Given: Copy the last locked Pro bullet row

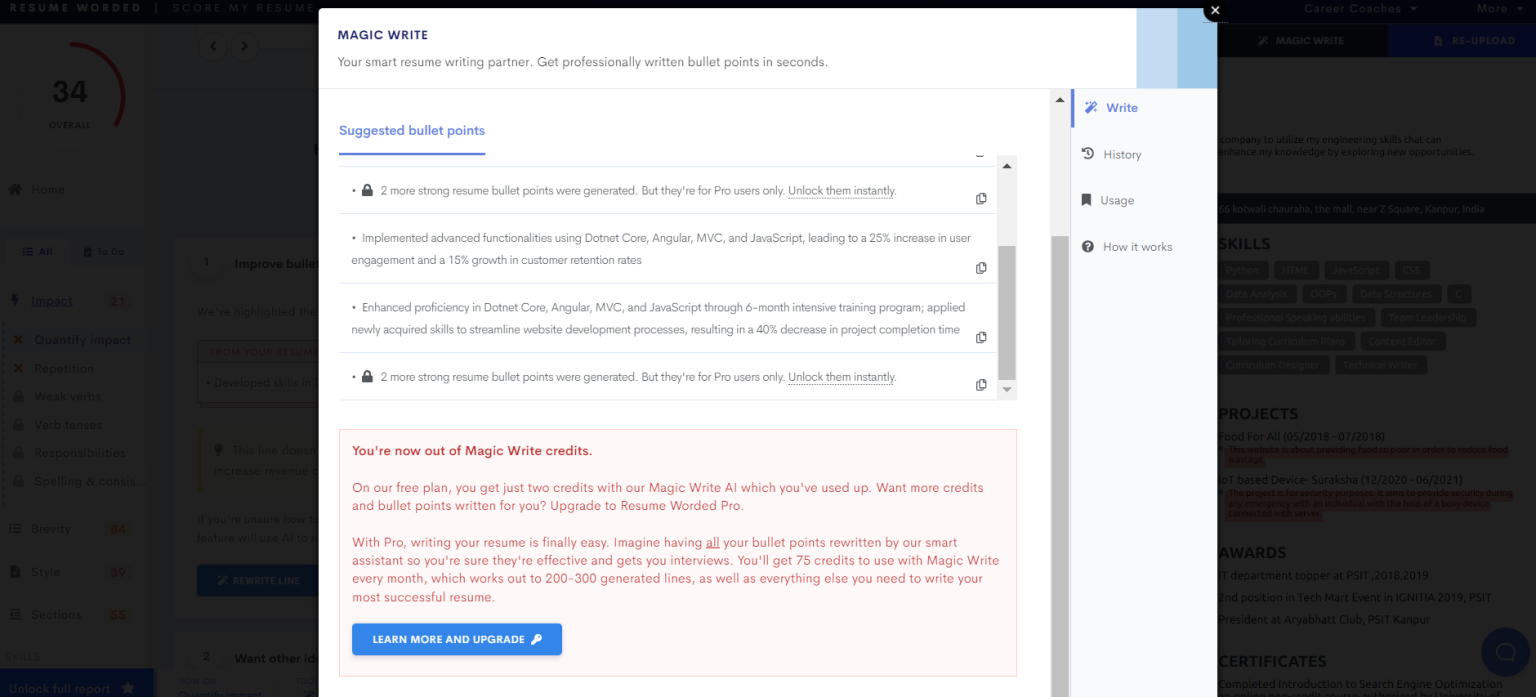Looking at the screenshot, I should point(981,385).
